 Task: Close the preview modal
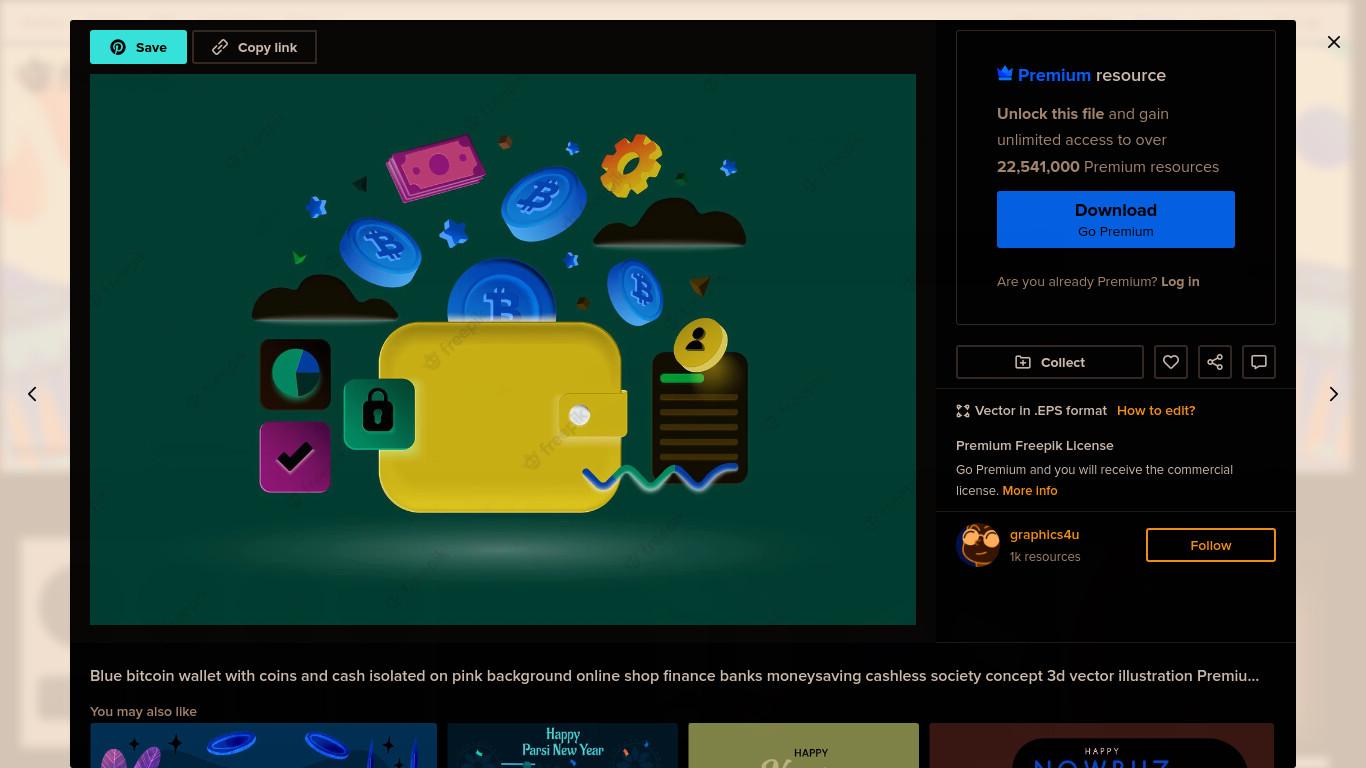(x=1334, y=42)
